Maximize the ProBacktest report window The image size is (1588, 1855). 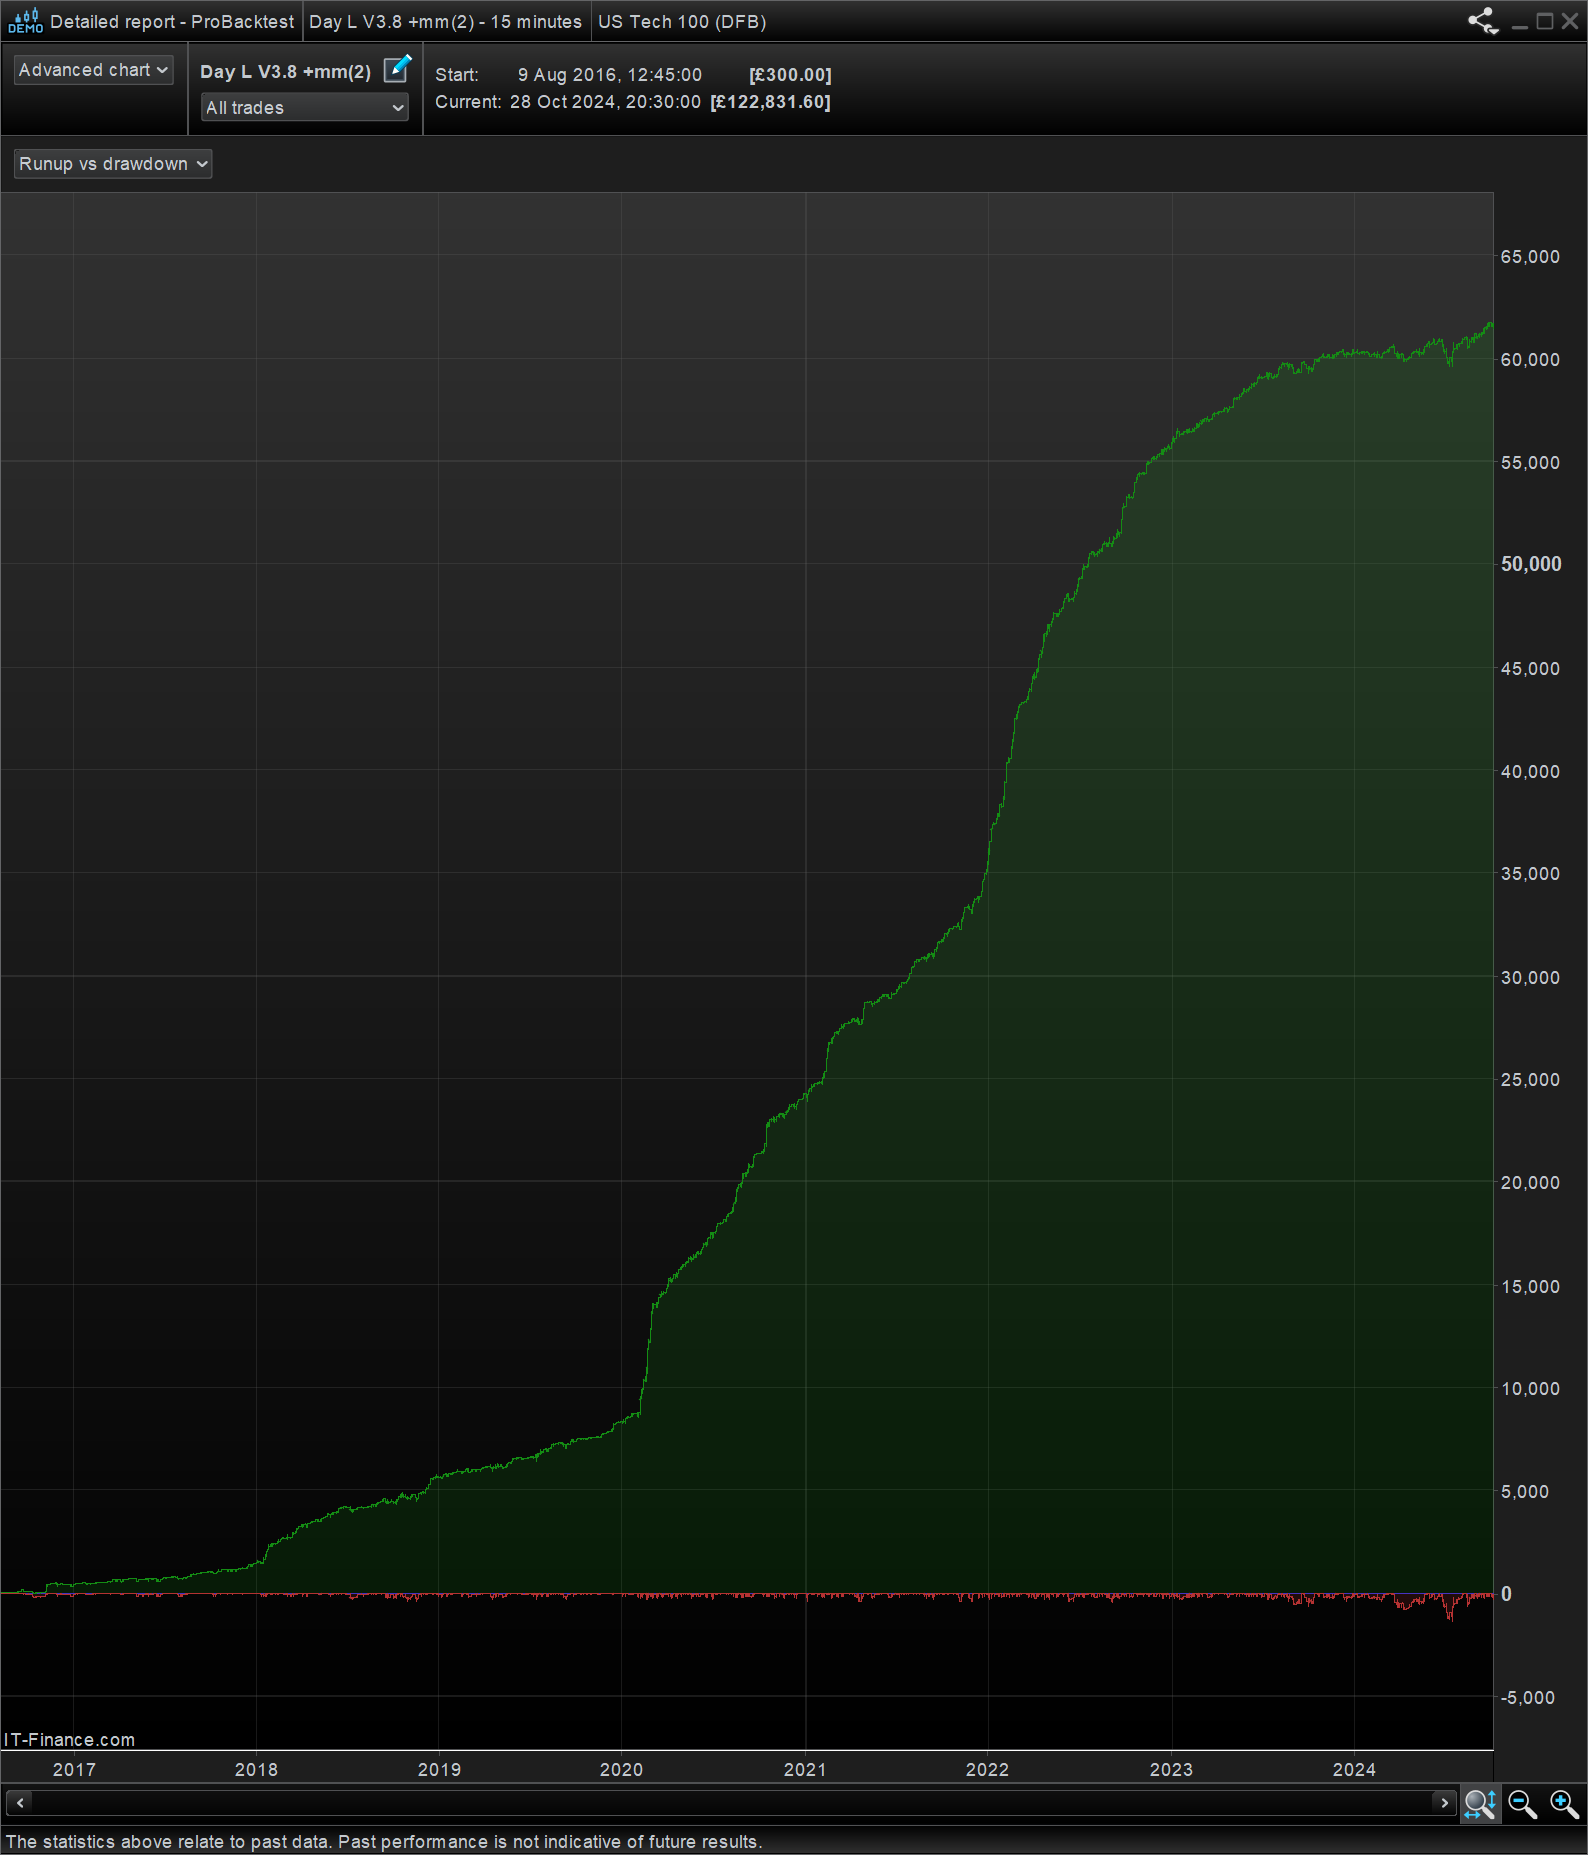click(x=1545, y=21)
